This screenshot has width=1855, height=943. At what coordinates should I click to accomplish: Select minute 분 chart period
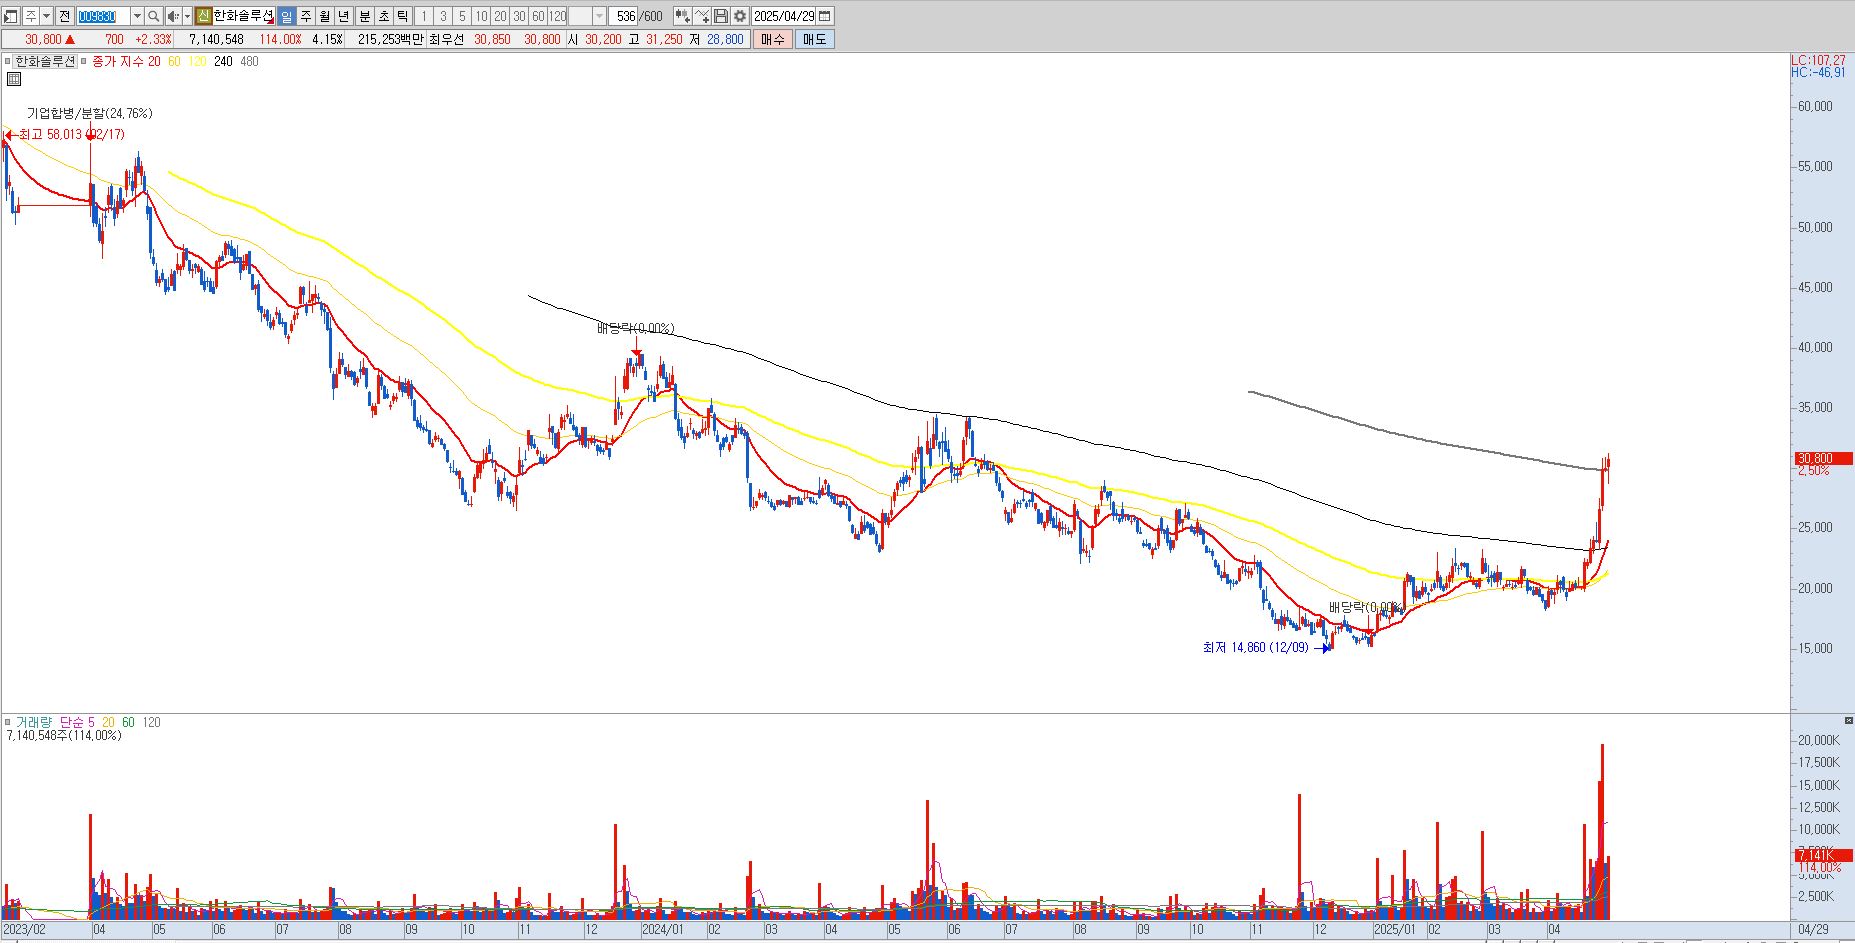coord(364,16)
